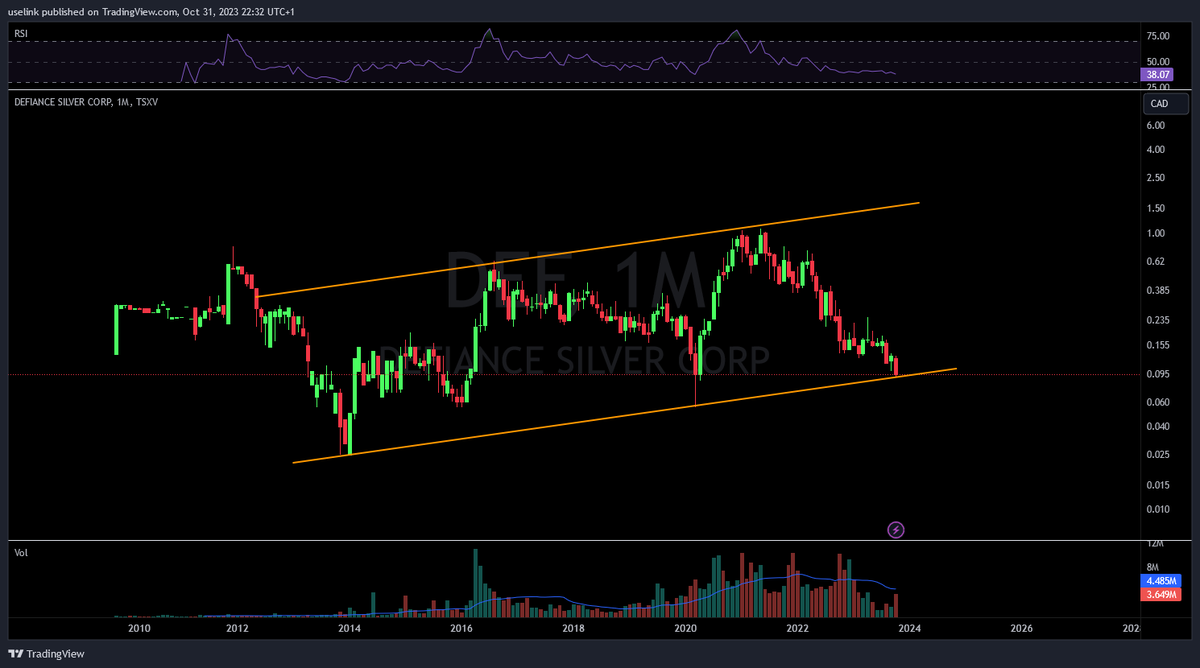Click the 2016 label on time axis
This screenshot has width=1200, height=668.
click(x=461, y=629)
